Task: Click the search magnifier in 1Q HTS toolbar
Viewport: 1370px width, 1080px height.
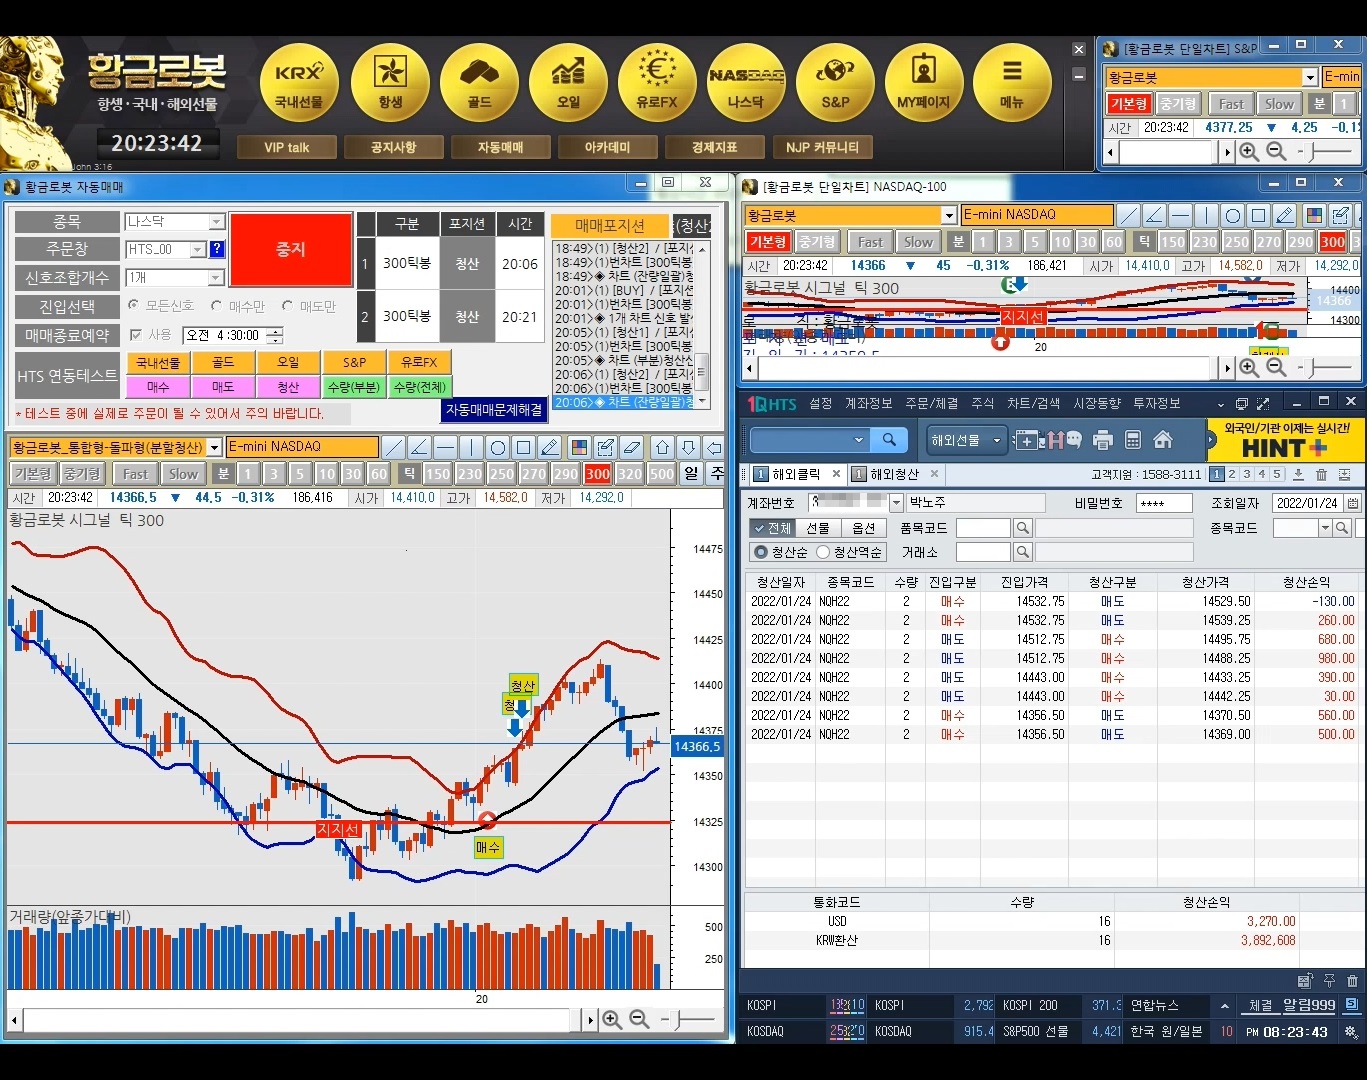Action: tap(889, 440)
